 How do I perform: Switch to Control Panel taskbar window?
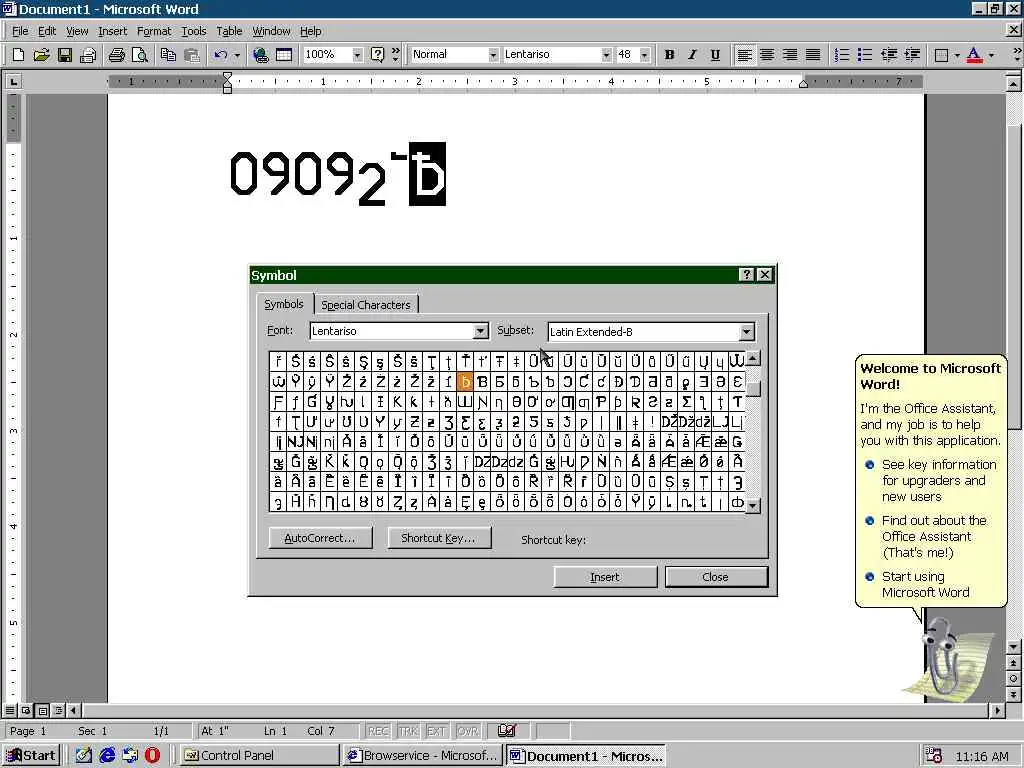[259, 756]
